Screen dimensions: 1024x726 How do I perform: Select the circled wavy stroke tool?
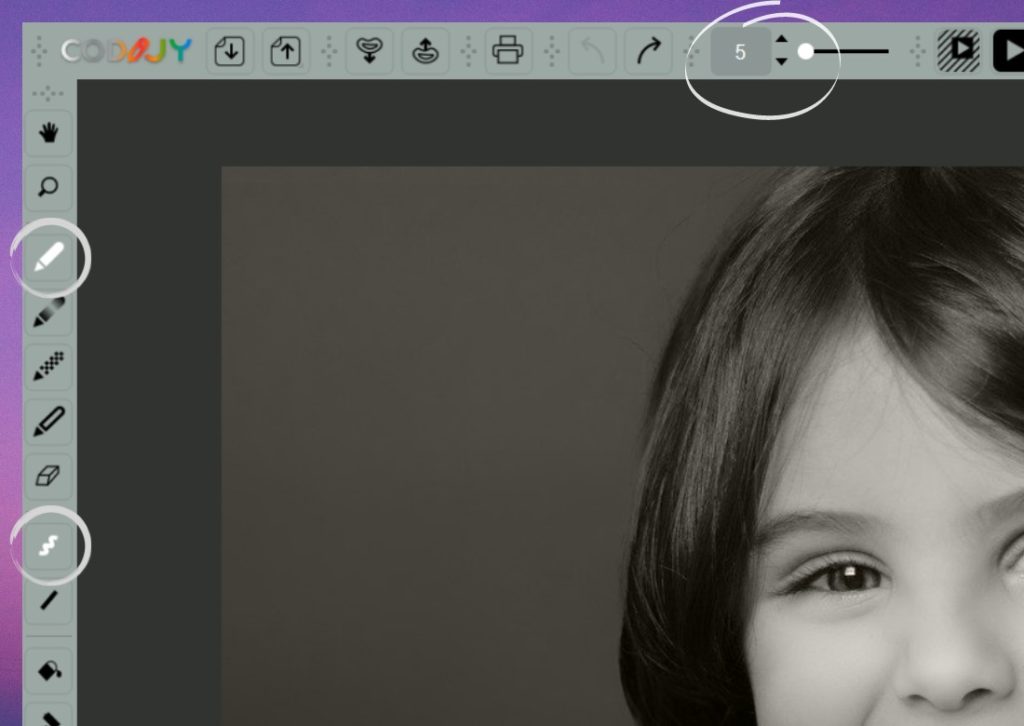click(x=47, y=546)
